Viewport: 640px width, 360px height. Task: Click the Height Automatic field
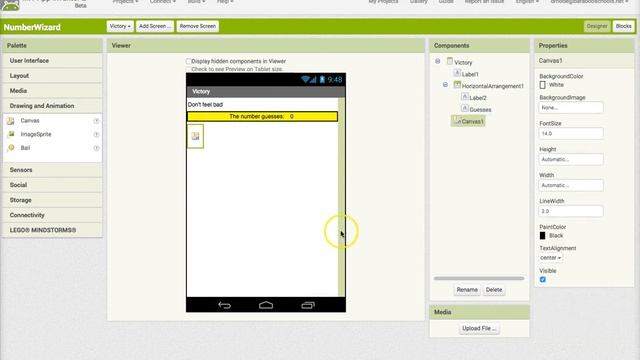571,160
